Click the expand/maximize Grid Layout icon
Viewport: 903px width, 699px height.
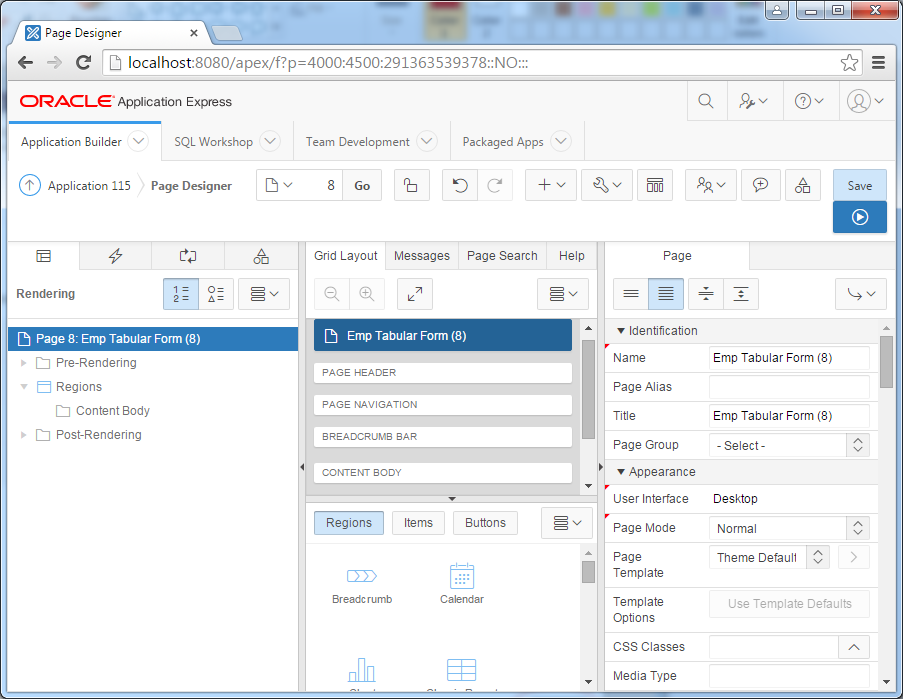(x=415, y=294)
